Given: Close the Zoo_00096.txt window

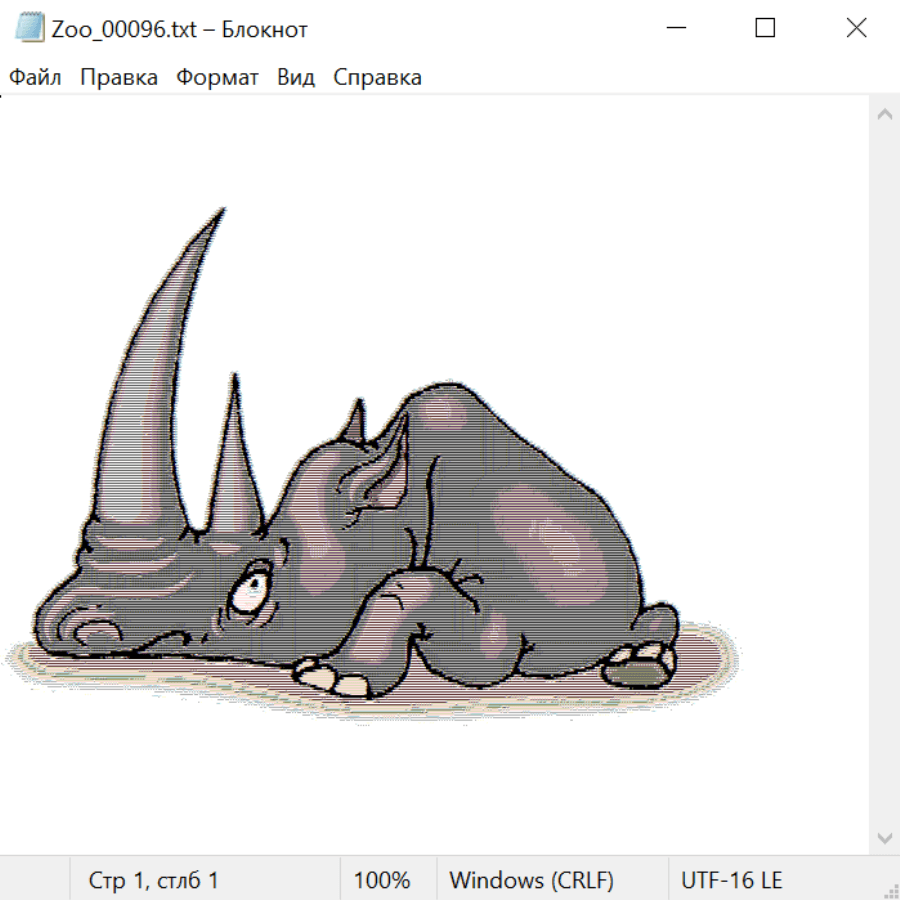Looking at the screenshot, I should (856, 28).
